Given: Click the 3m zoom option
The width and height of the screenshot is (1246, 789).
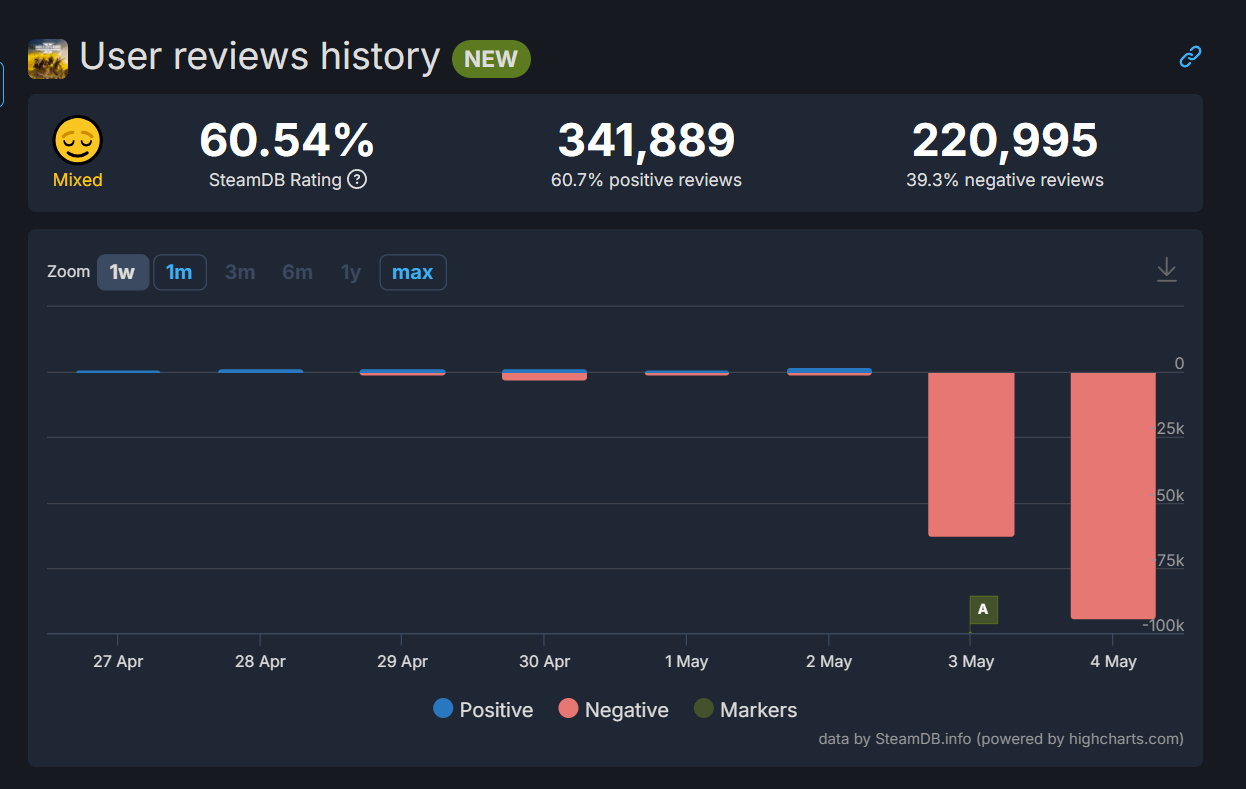Looking at the screenshot, I should click(240, 272).
